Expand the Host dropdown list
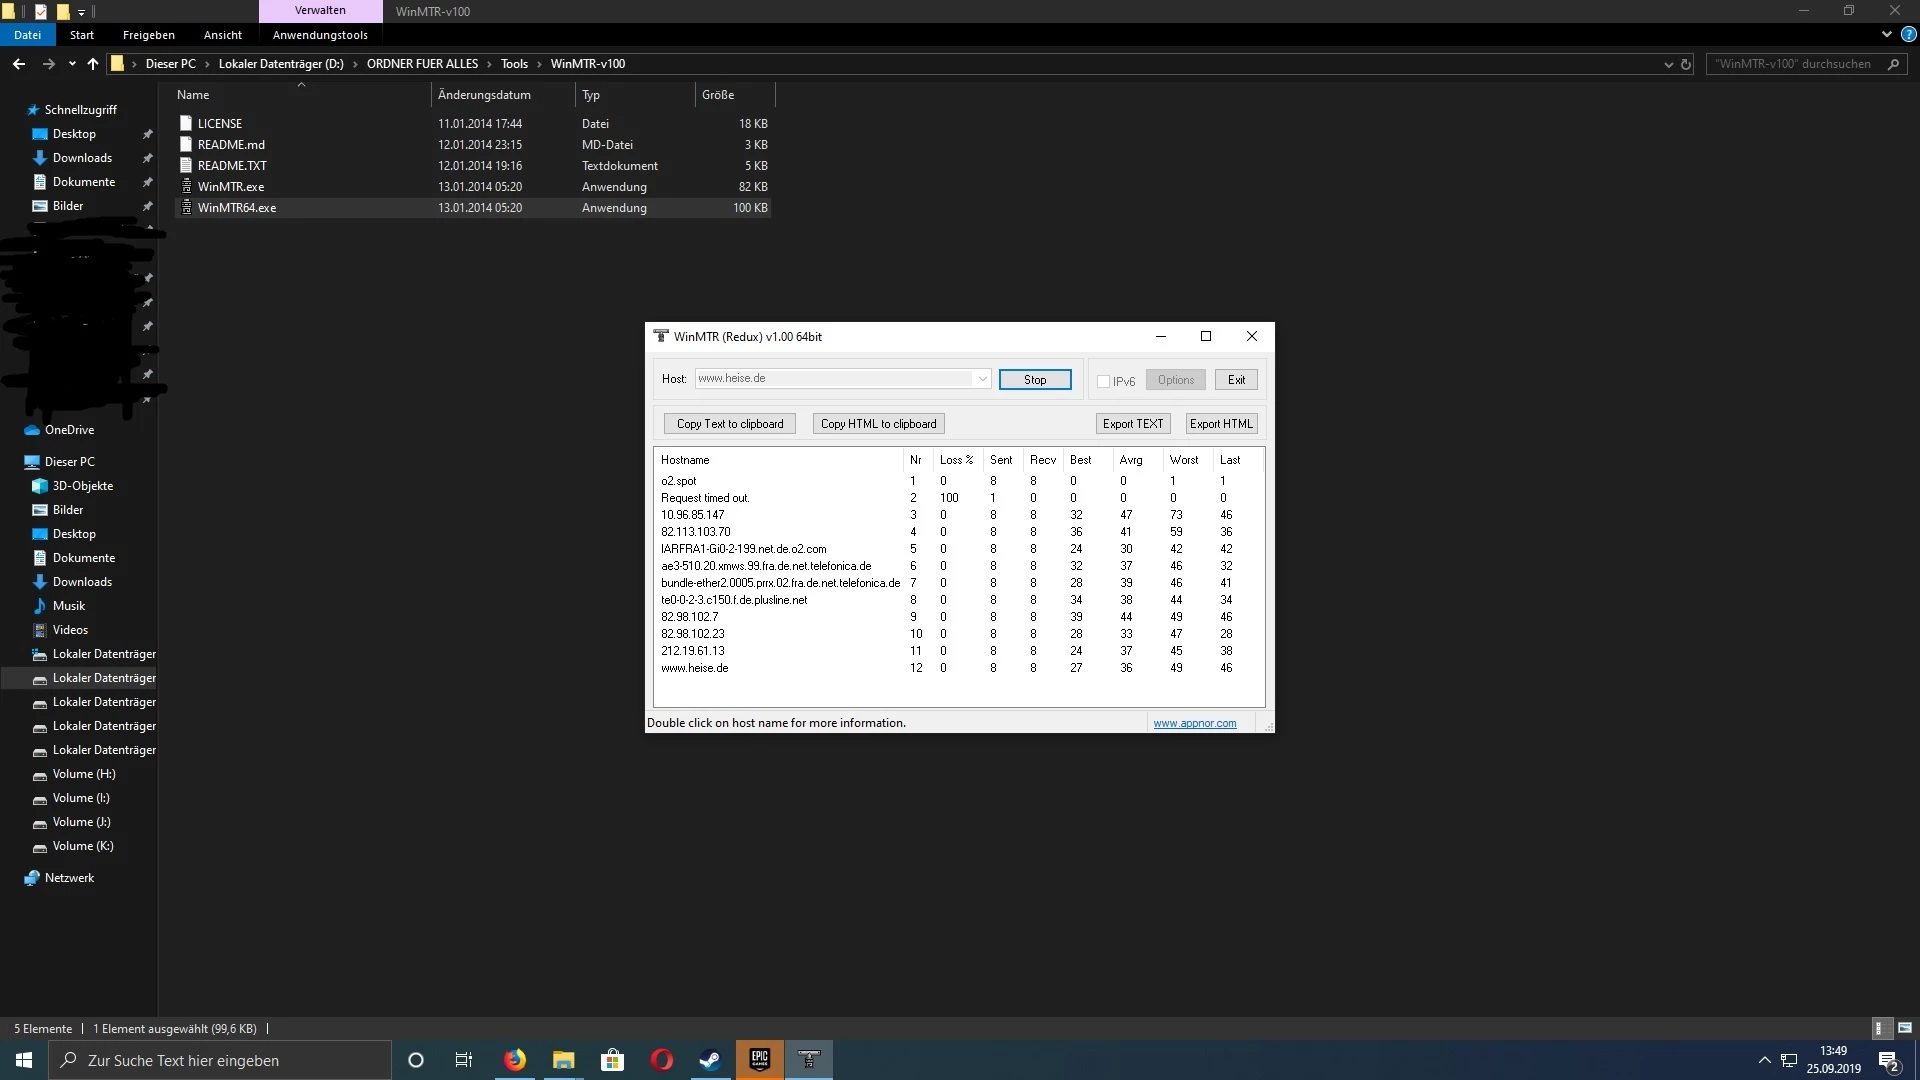The height and width of the screenshot is (1080, 1920). tap(982, 379)
